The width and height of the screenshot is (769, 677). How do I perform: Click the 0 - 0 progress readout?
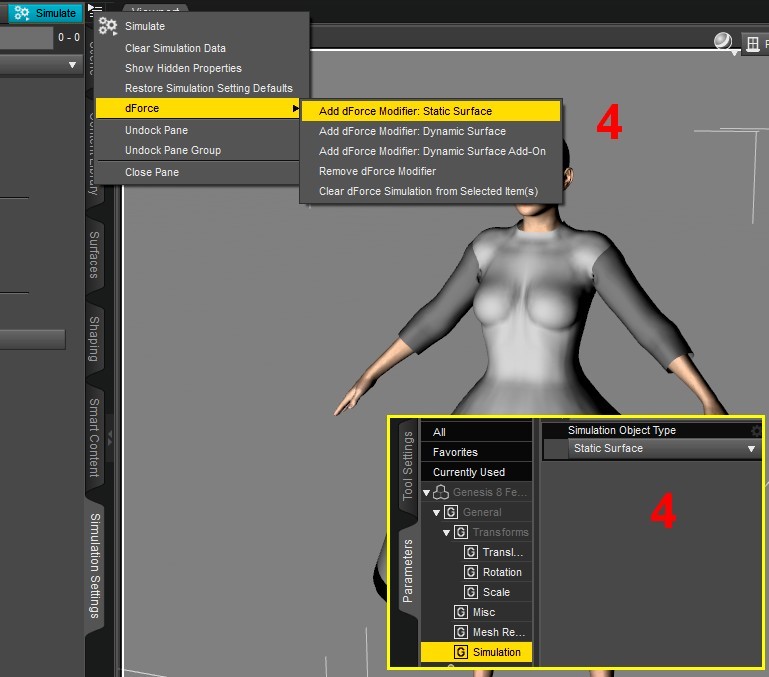click(x=69, y=38)
